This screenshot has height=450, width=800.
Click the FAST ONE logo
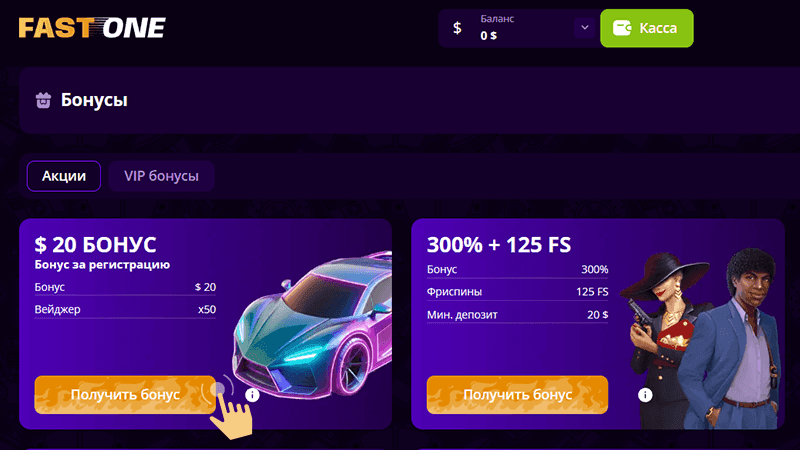click(92, 28)
